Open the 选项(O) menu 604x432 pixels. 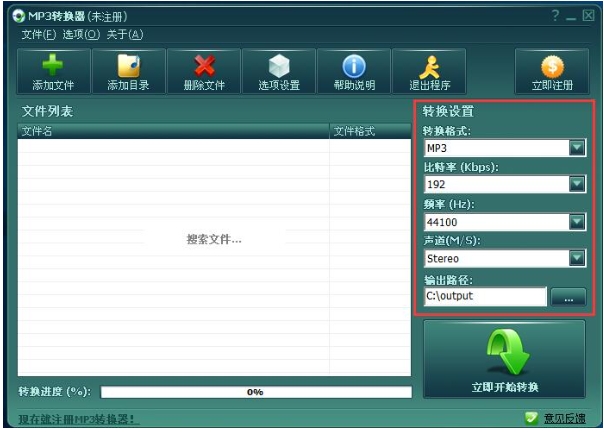[81, 35]
